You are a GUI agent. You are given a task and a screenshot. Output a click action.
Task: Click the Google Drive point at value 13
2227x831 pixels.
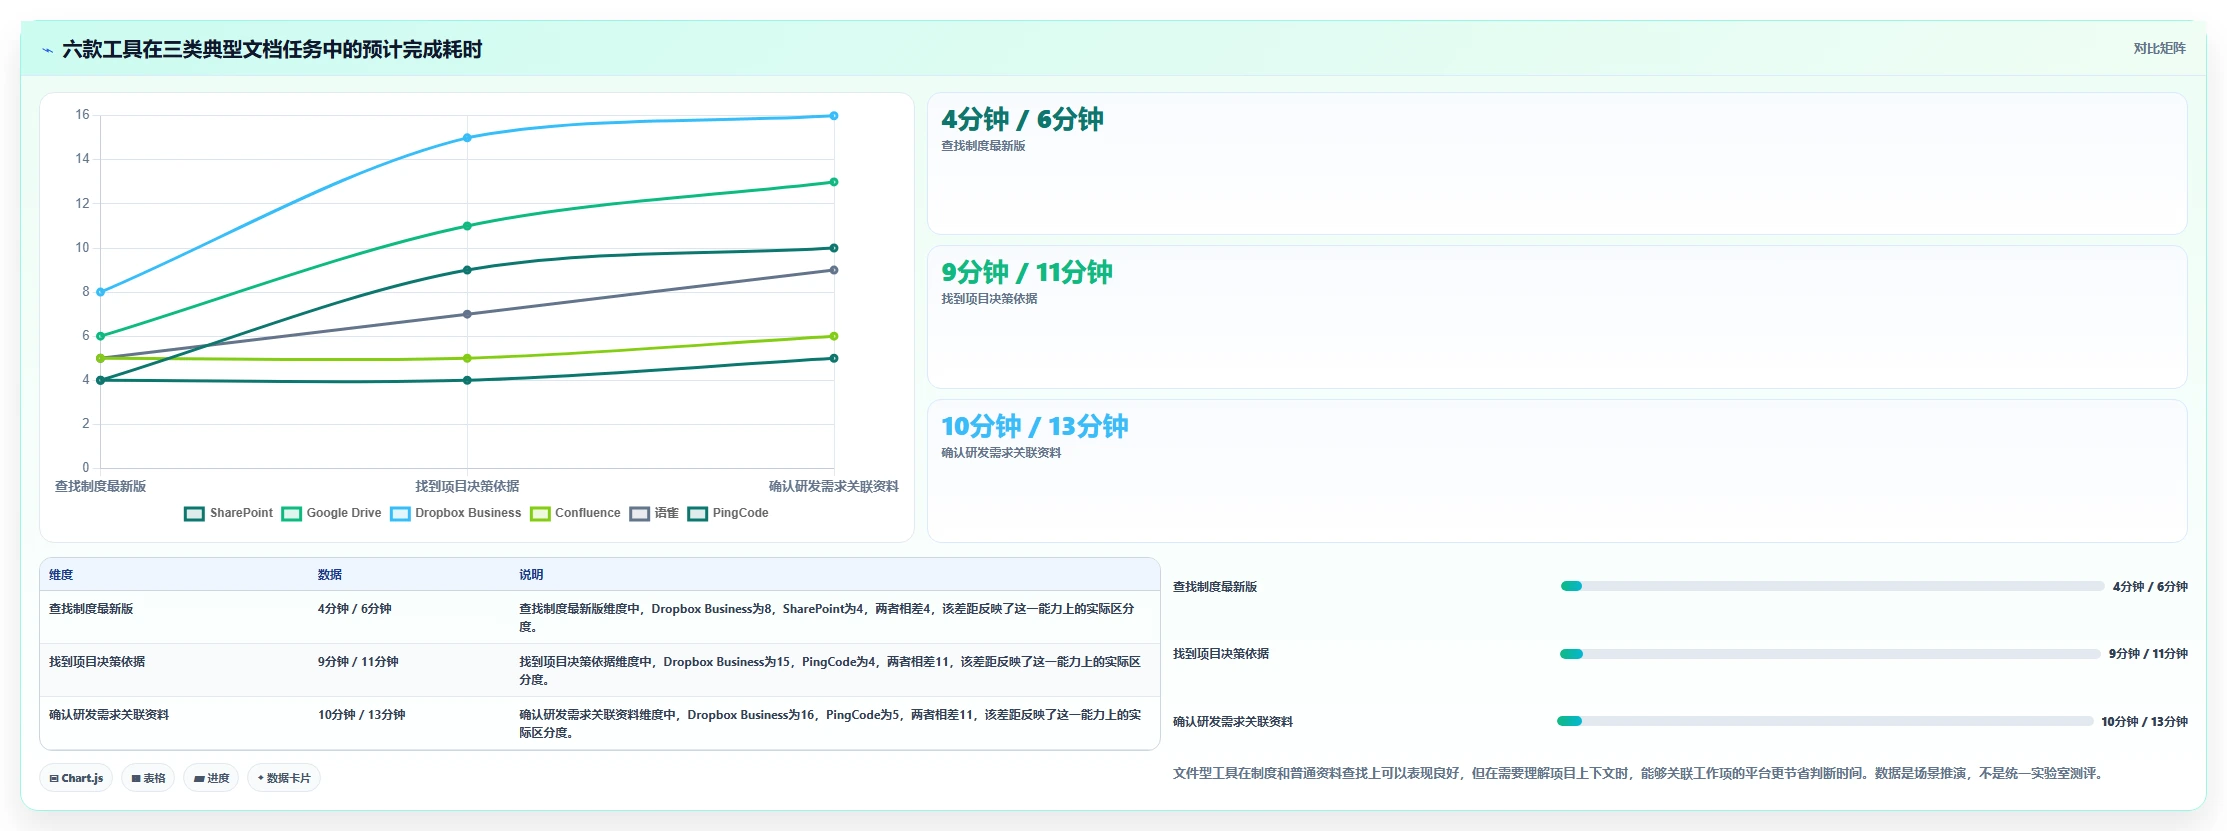[834, 182]
